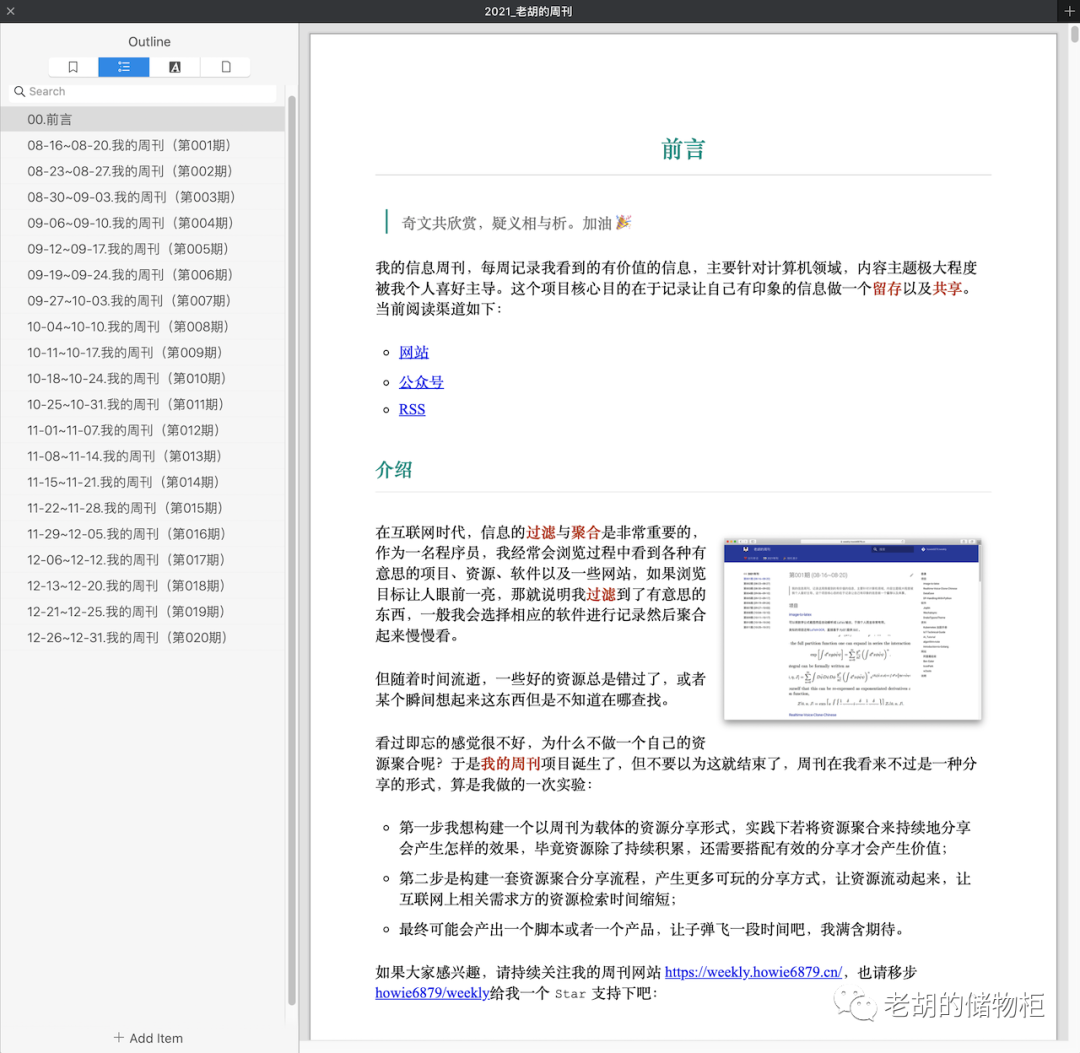Open the 网站 link
The height and width of the screenshot is (1053, 1080).
coord(413,352)
